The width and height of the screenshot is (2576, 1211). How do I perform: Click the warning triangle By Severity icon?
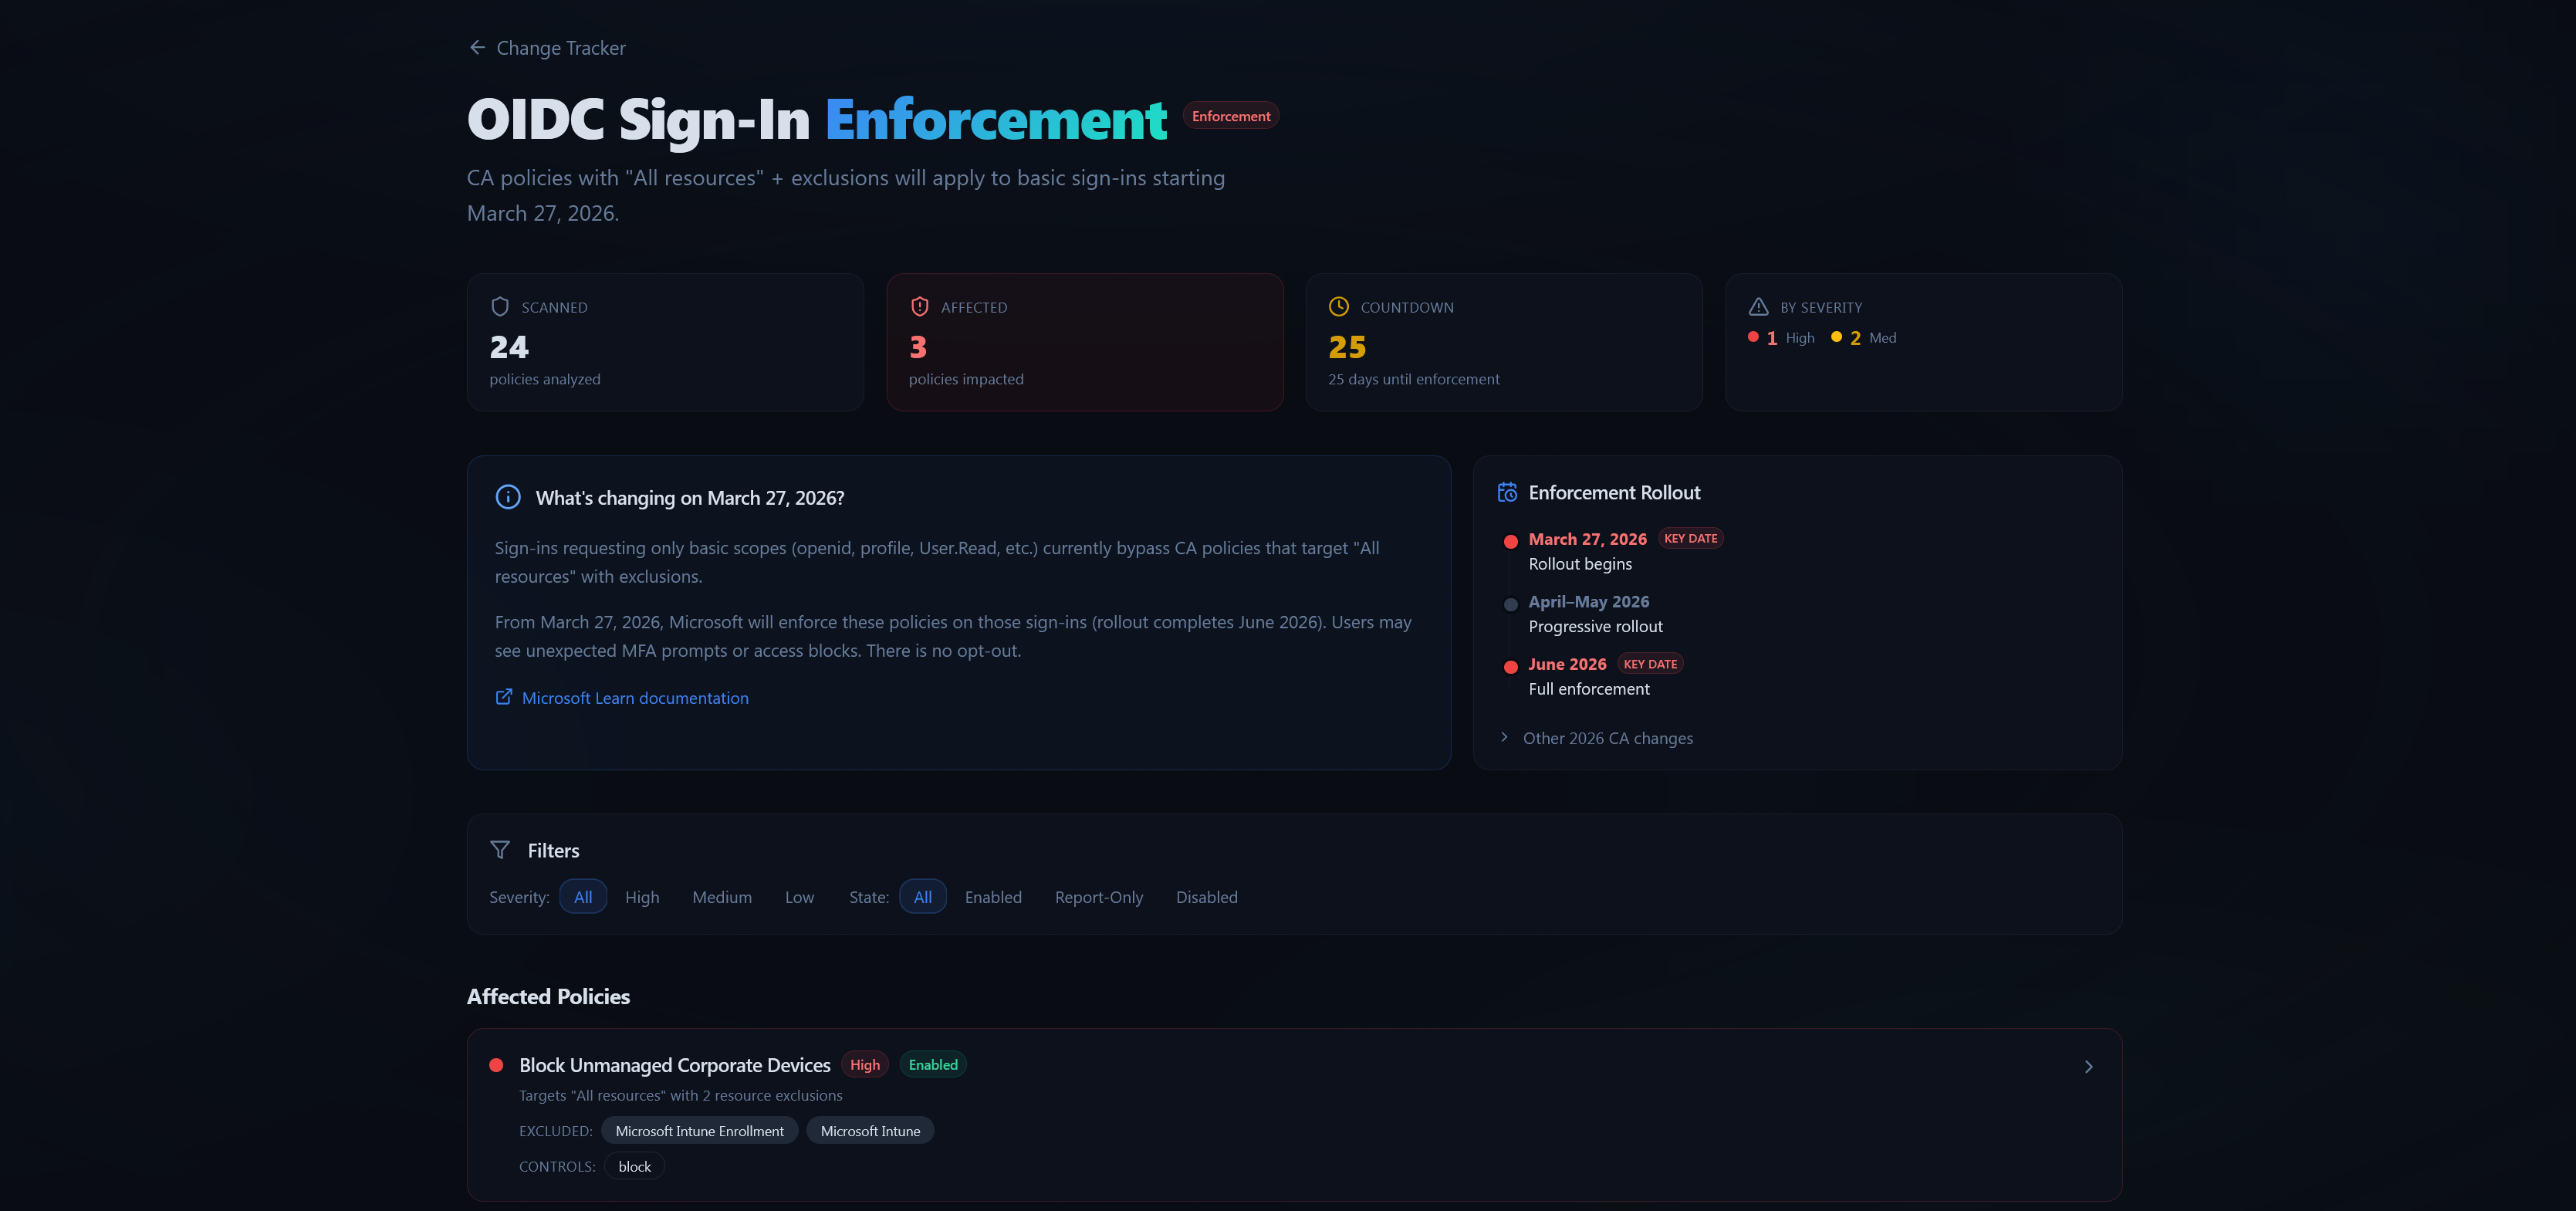(1758, 307)
